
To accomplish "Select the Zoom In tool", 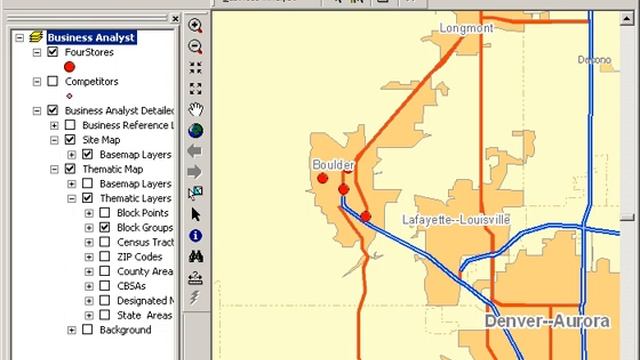I will 196,26.
